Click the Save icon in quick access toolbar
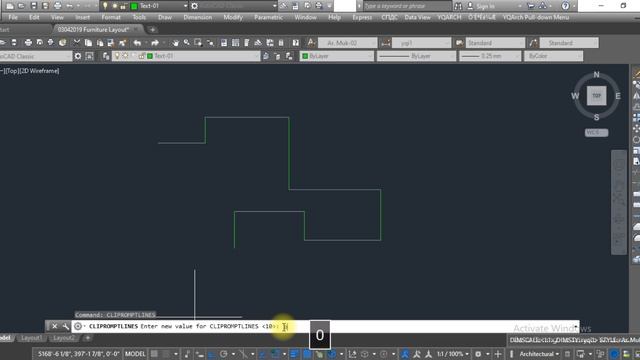This screenshot has height=360, width=640. pos(33,6)
